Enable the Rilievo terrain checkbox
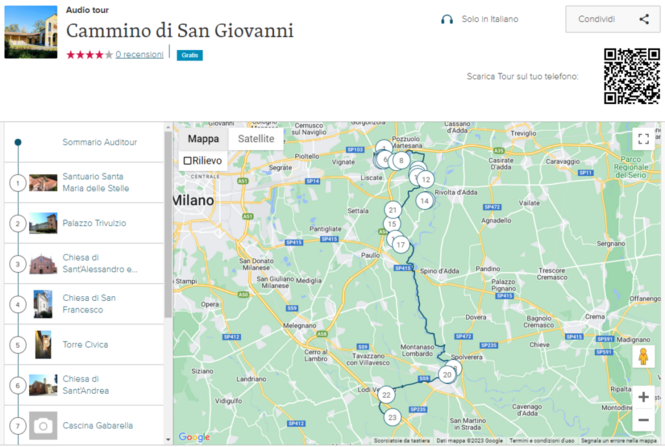The width and height of the screenshot is (665, 447). tap(188, 161)
